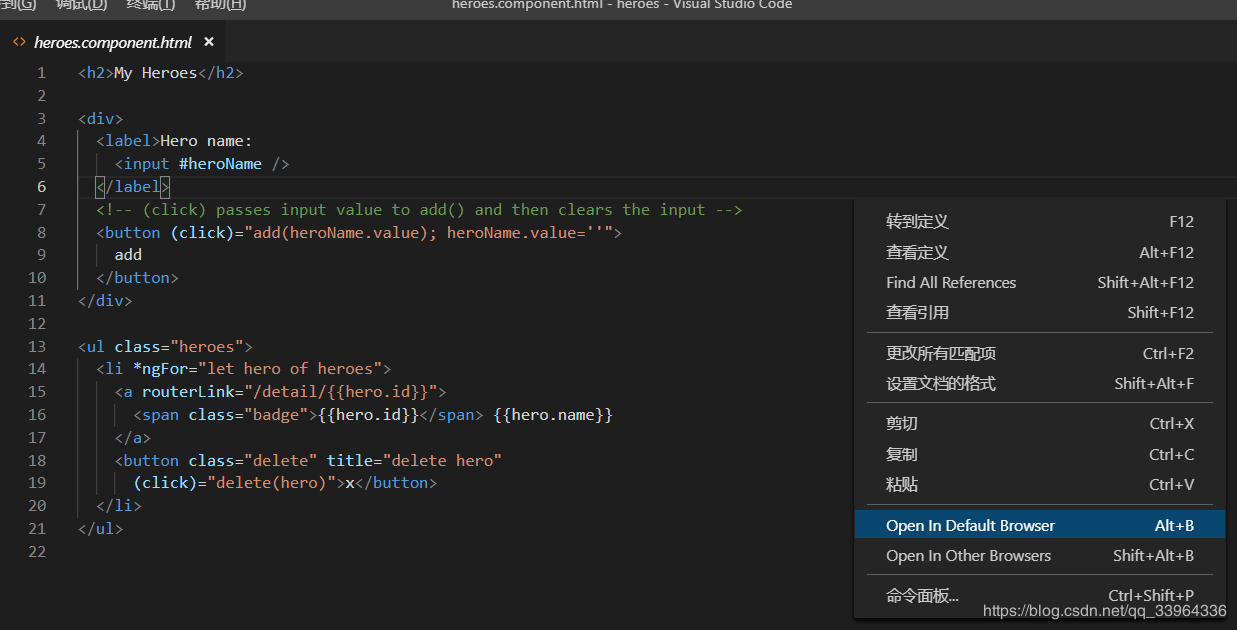Viewport: 1237px width, 630px height.
Task: Click line number 22 in the gutter
Action: (x=37, y=552)
